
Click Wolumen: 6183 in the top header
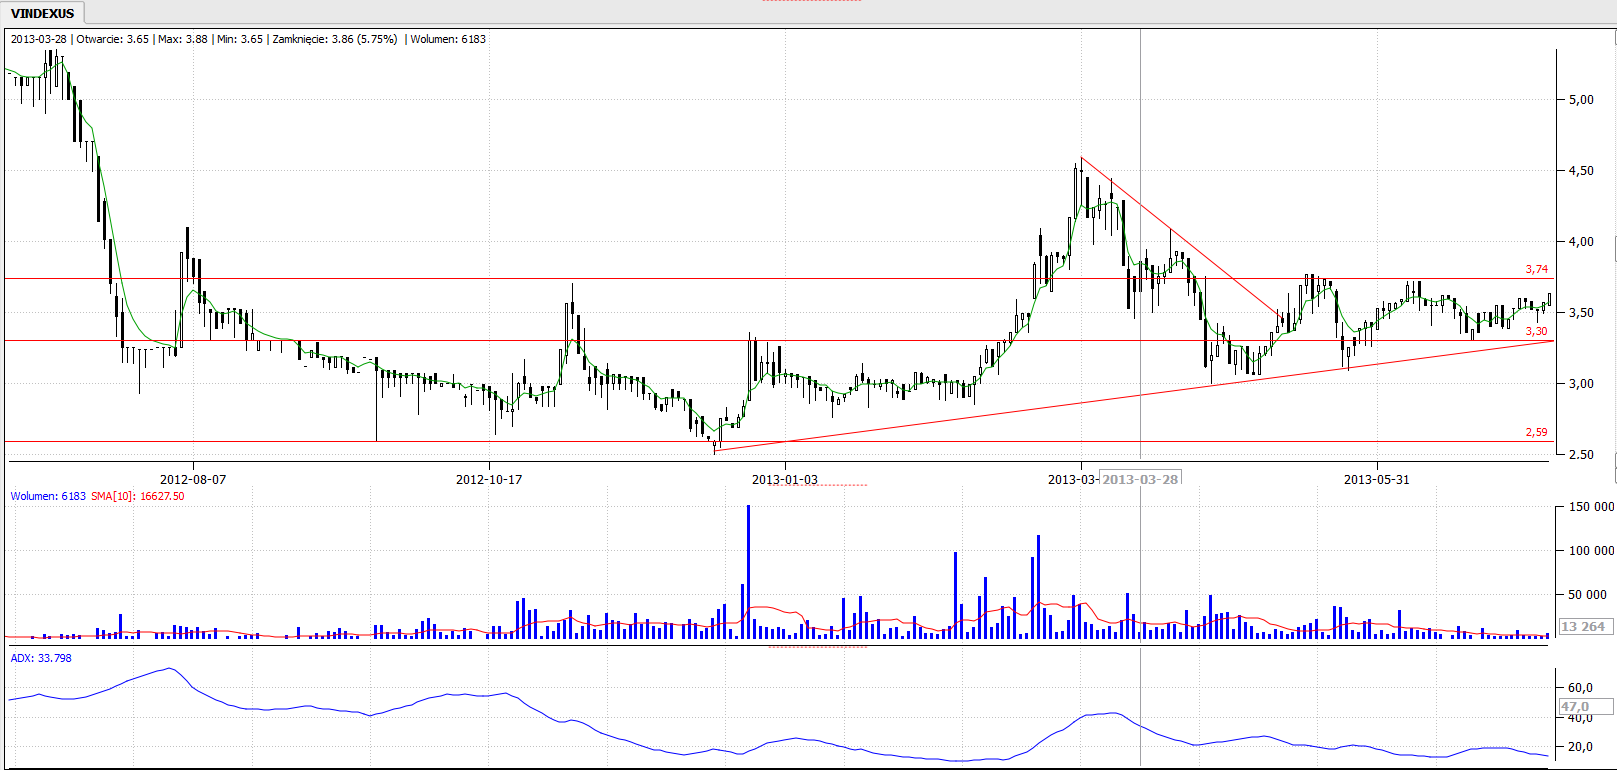click(448, 39)
